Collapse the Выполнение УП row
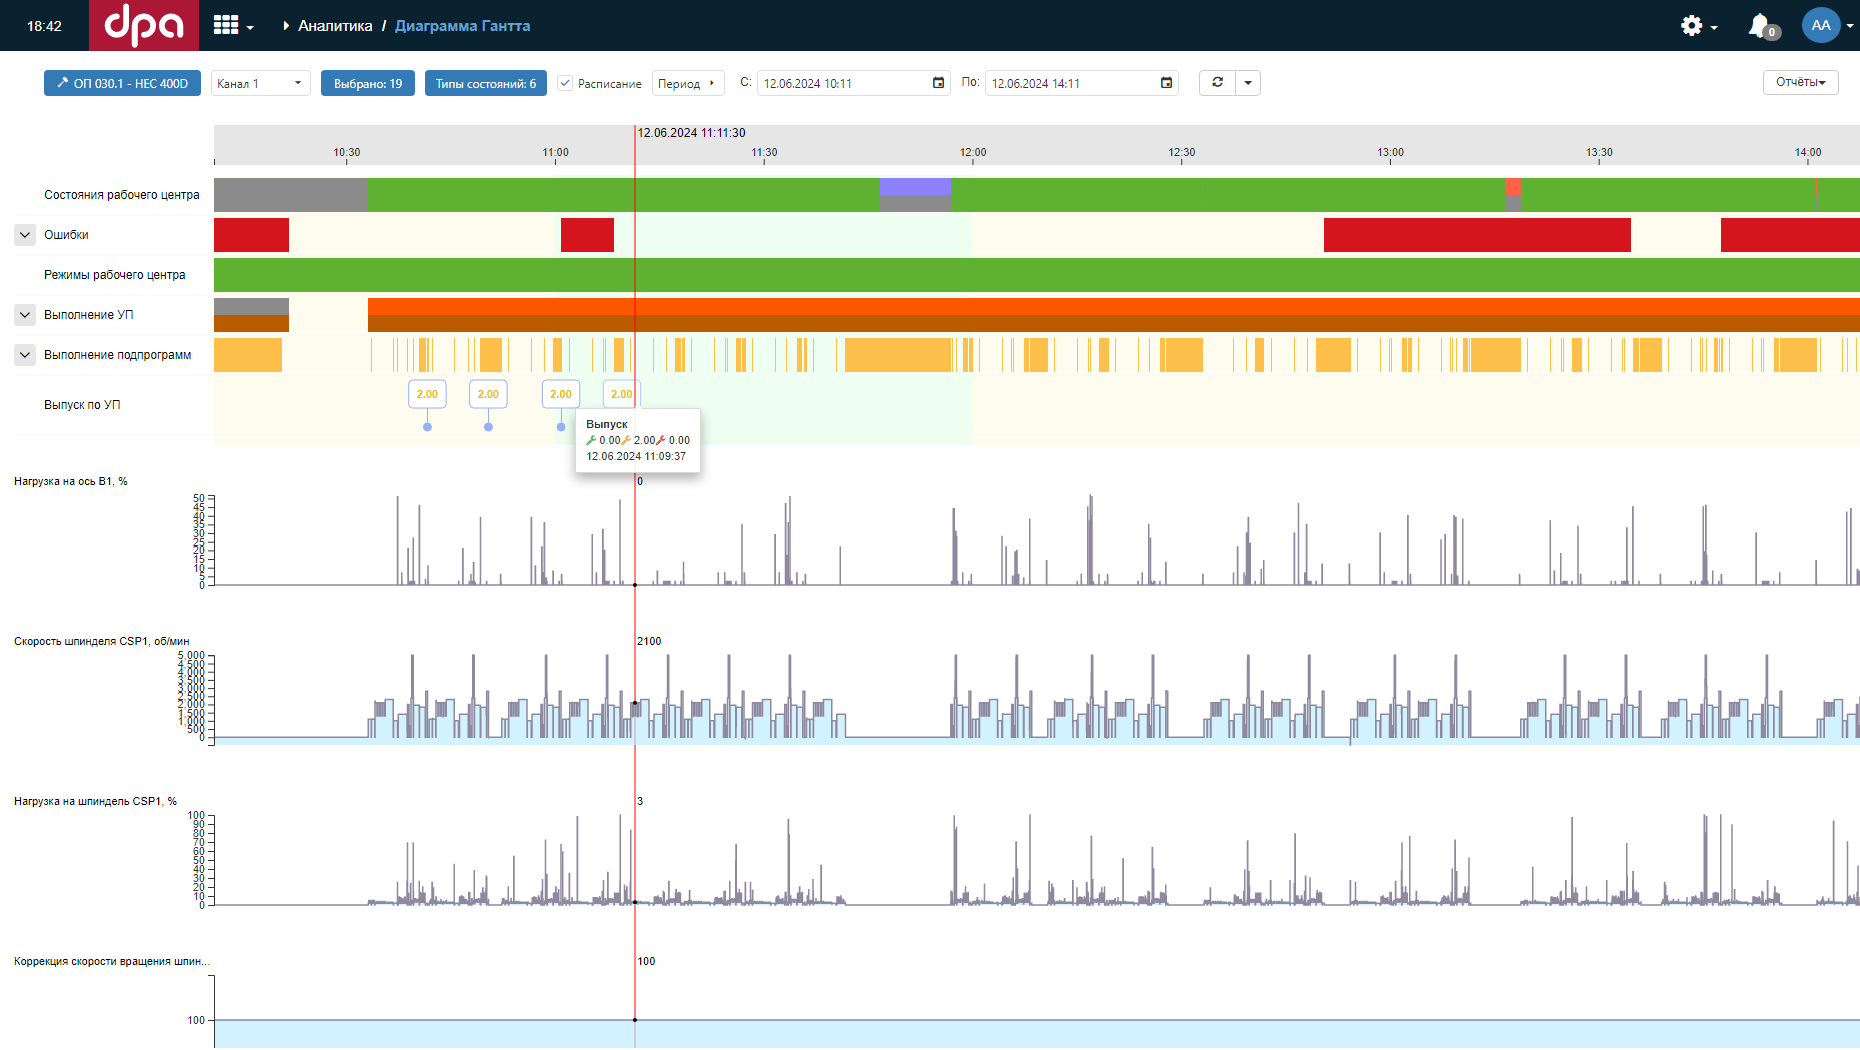 click(x=25, y=315)
